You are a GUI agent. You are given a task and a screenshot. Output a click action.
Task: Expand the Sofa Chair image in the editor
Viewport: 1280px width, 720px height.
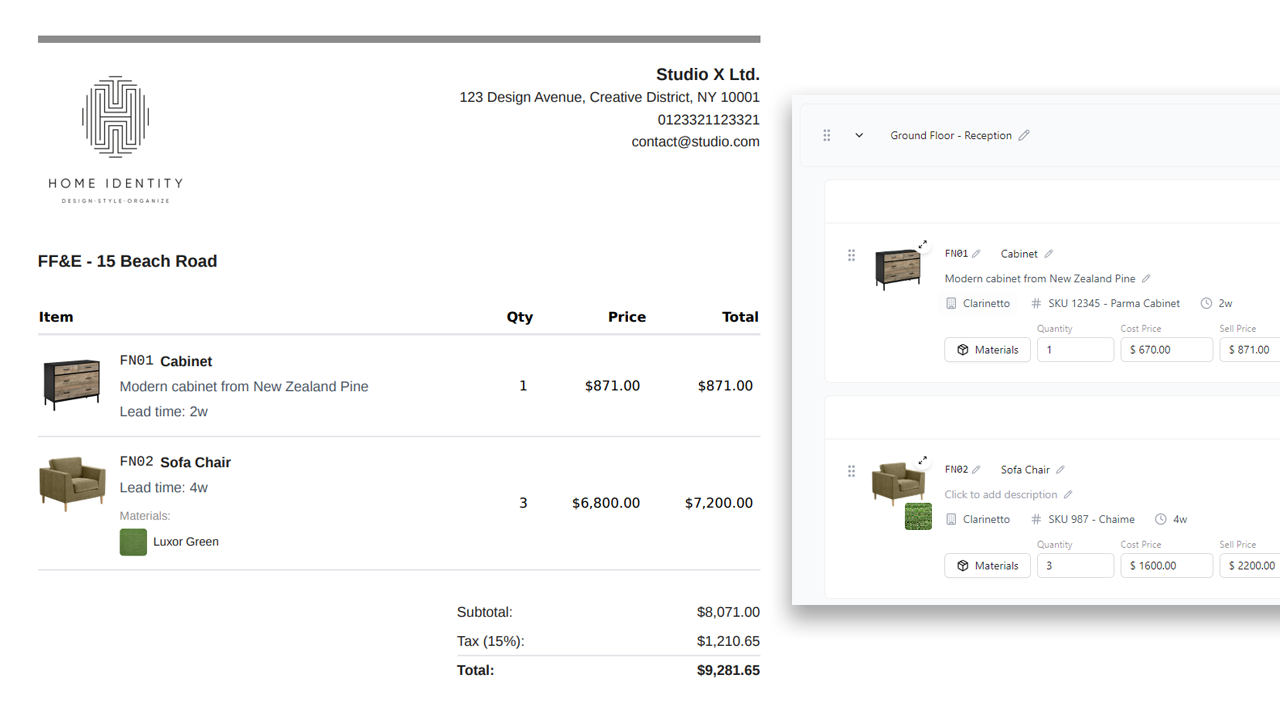click(x=923, y=461)
